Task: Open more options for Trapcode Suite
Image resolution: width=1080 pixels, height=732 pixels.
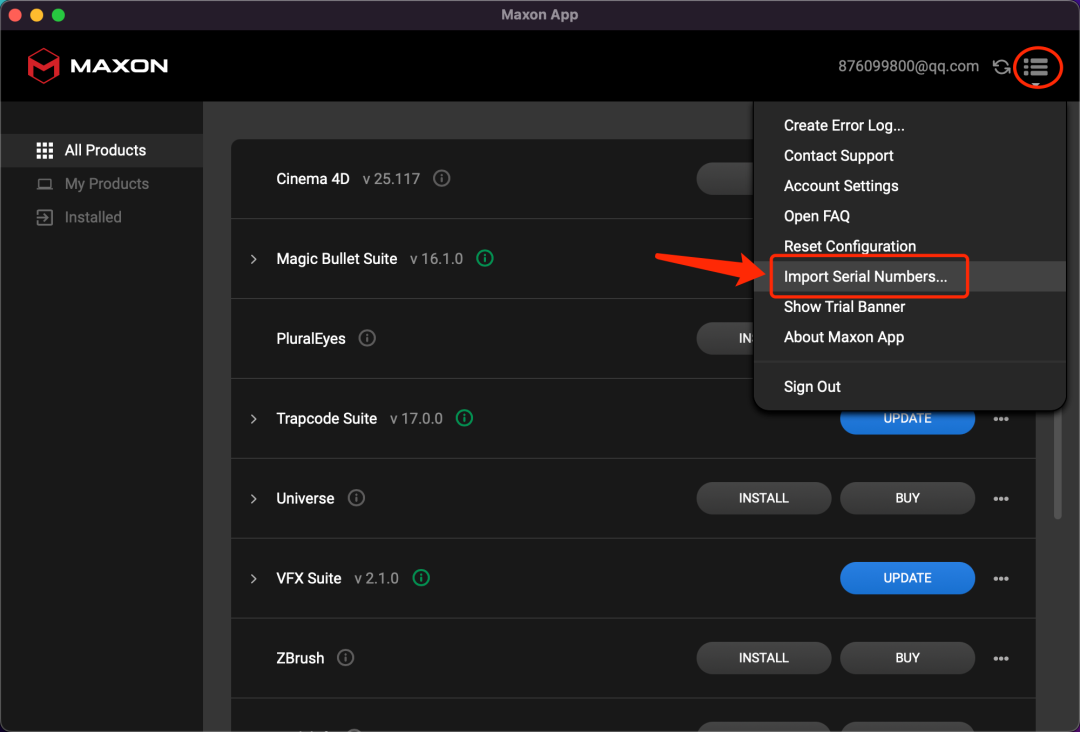Action: pyautogui.click(x=1001, y=419)
